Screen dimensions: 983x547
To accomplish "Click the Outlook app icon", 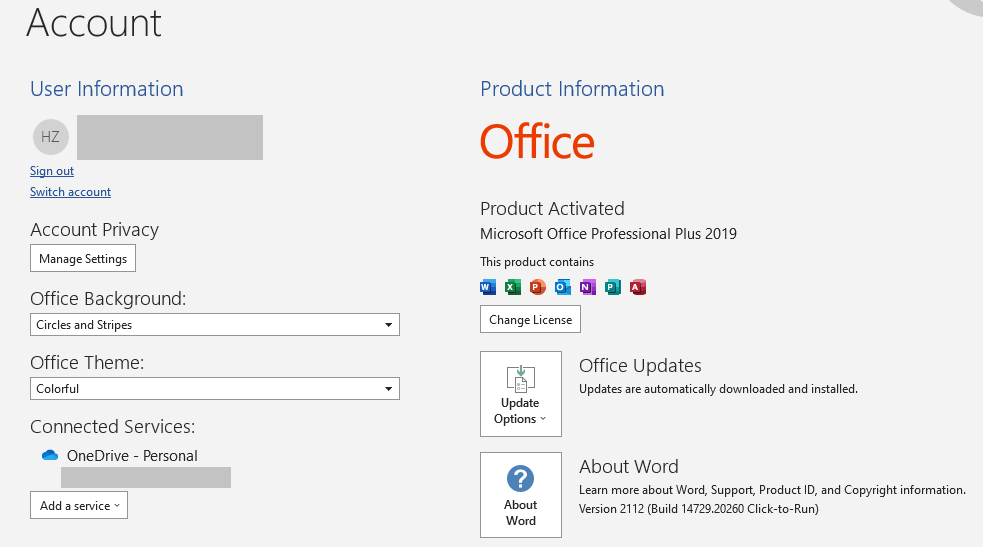I will pos(563,287).
